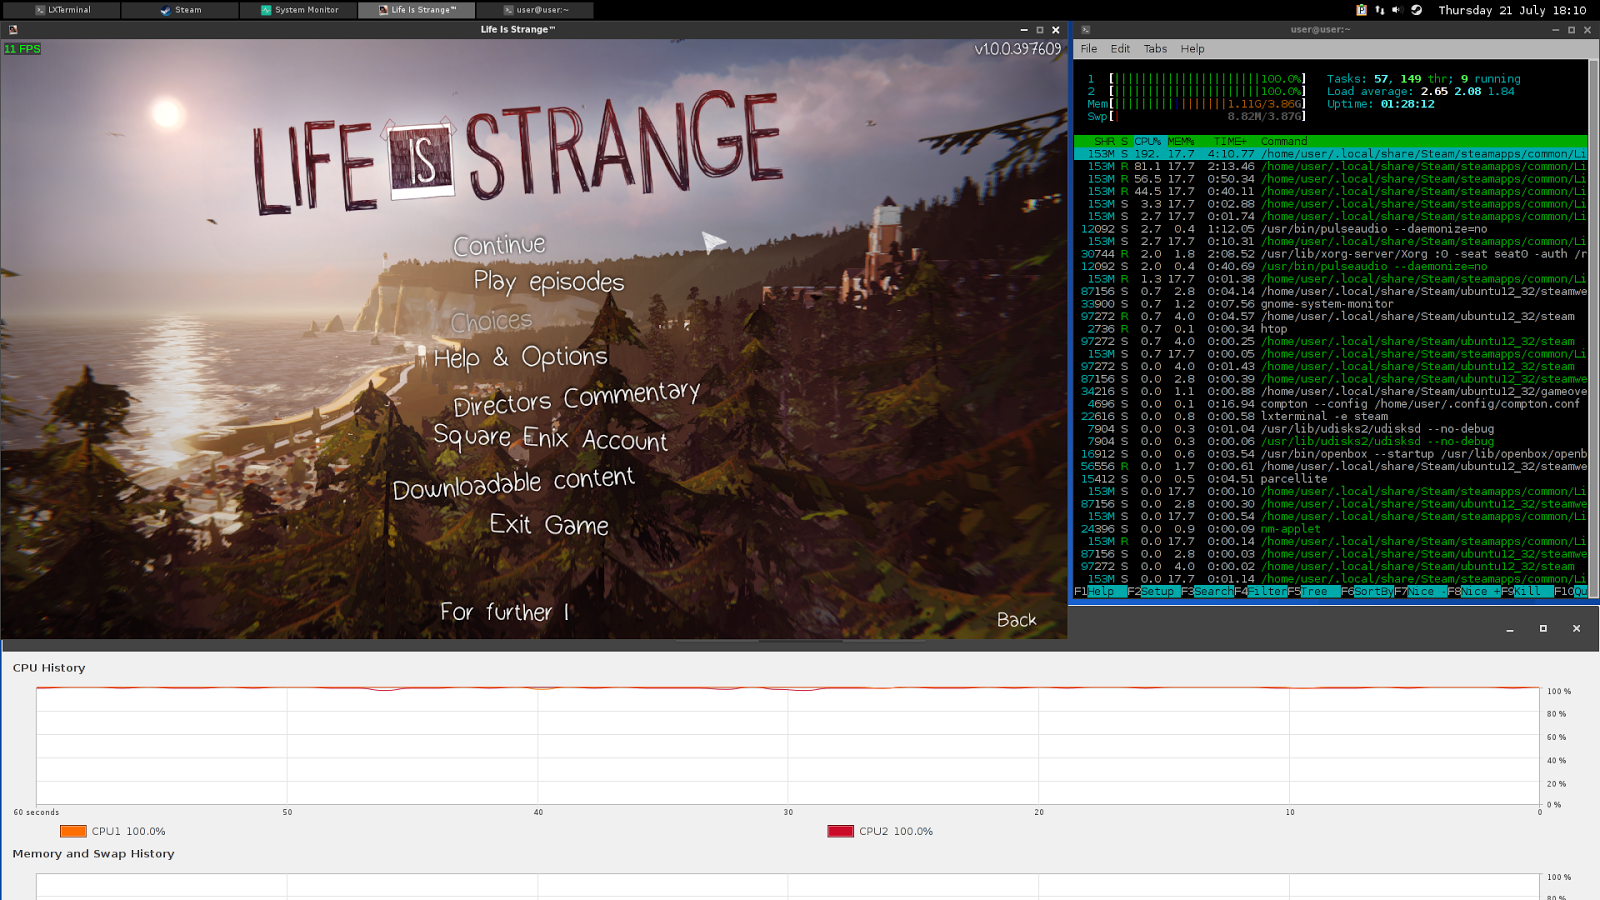Open Help & Options in game menu

click(x=521, y=357)
